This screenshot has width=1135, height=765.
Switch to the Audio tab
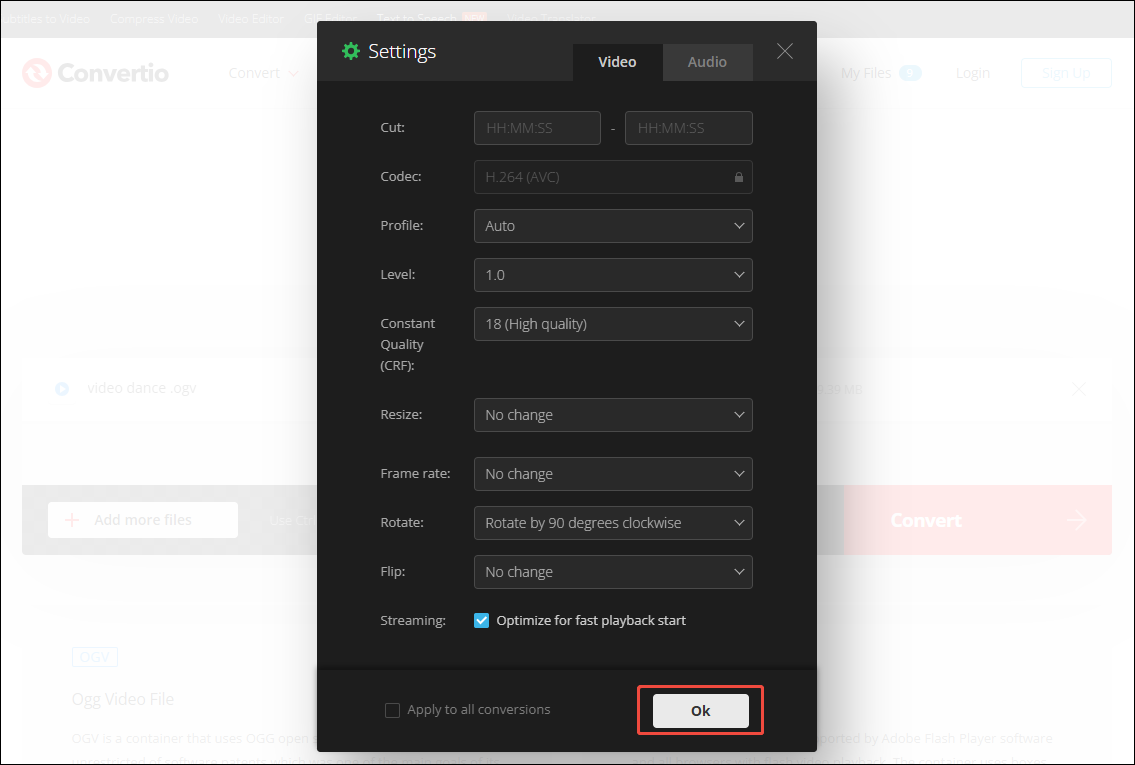pos(707,62)
